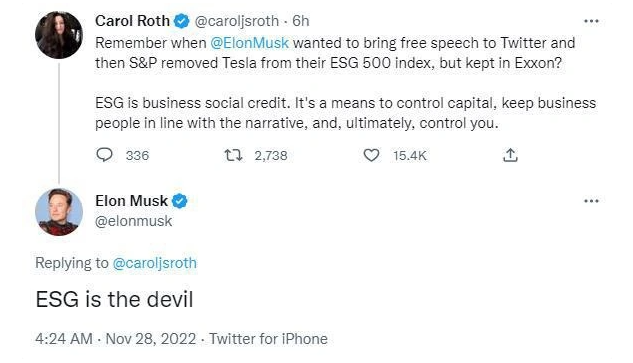
Task: Click Elon Musk's verified badge
Action: pyautogui.click(x=180, y=201)
